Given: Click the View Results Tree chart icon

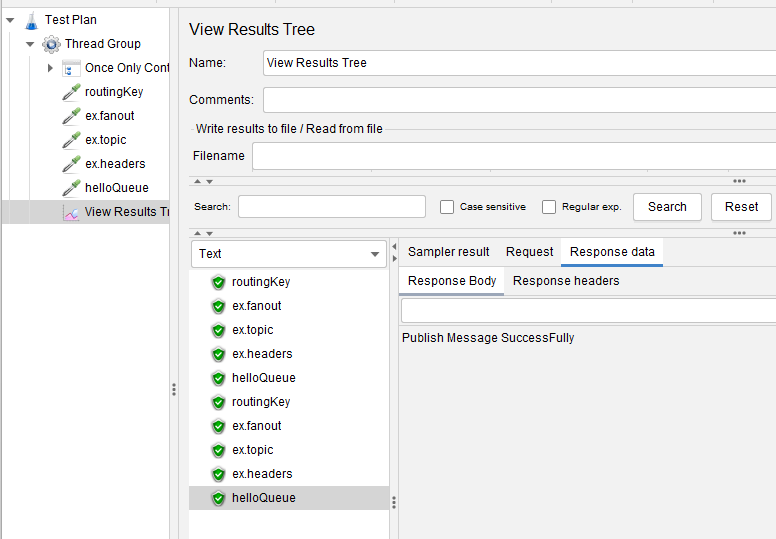Looking at the screenshot, I should click(71, 212).
